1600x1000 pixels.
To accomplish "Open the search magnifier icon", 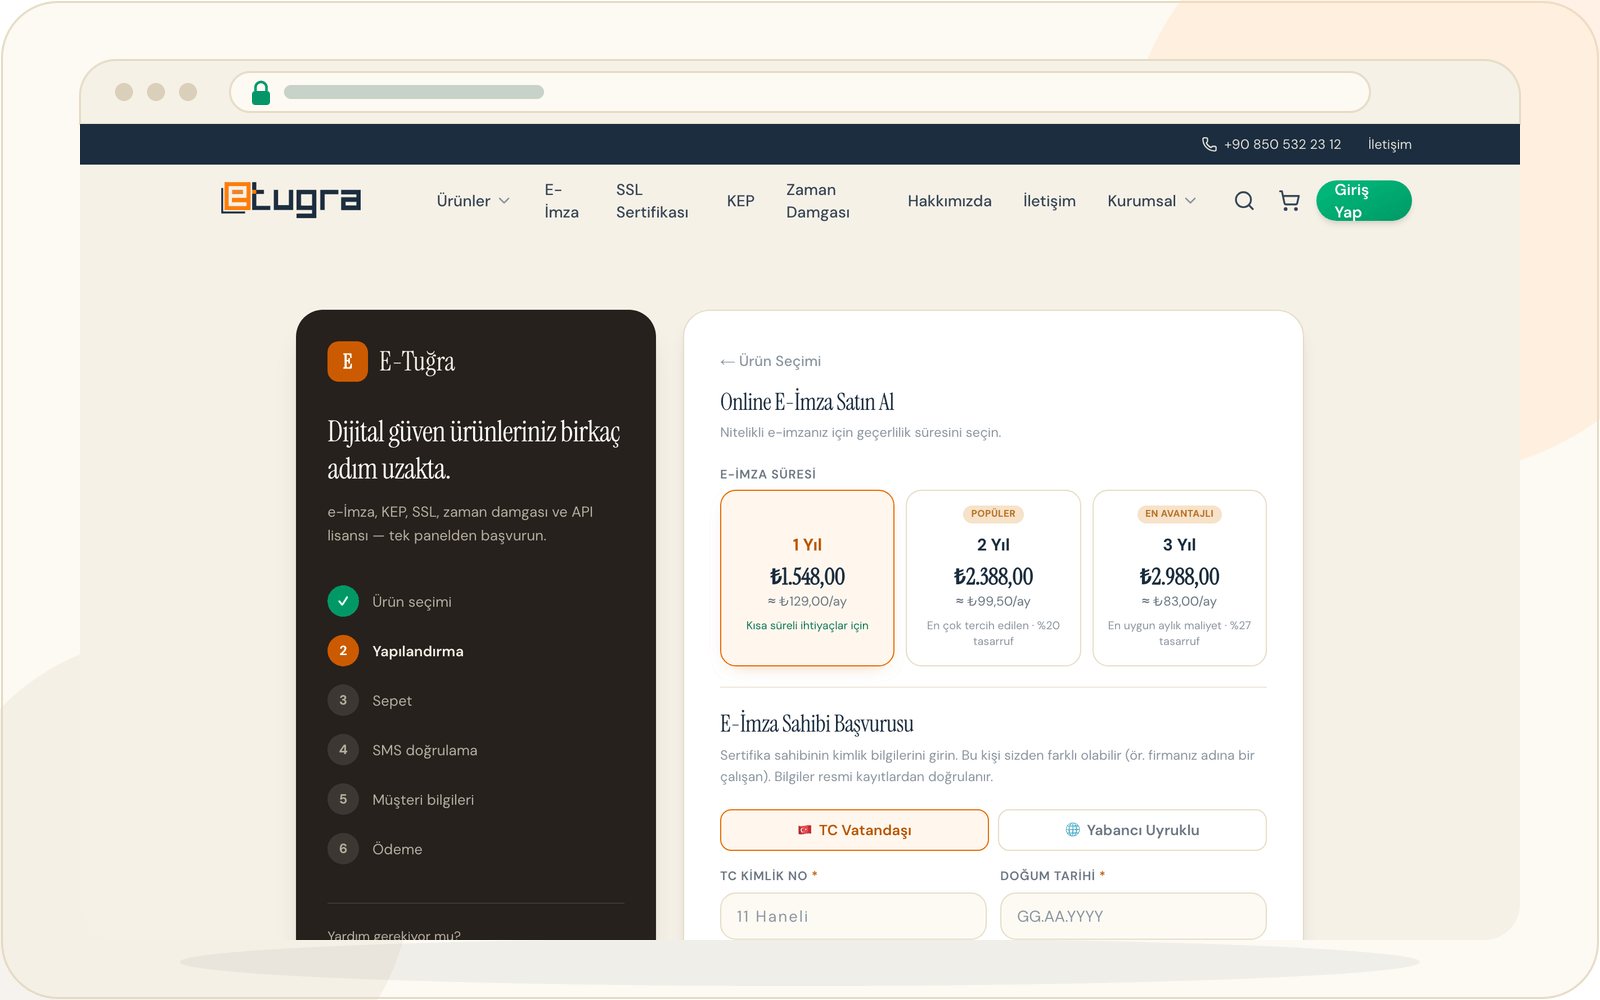I will [x=1244, y=201].
